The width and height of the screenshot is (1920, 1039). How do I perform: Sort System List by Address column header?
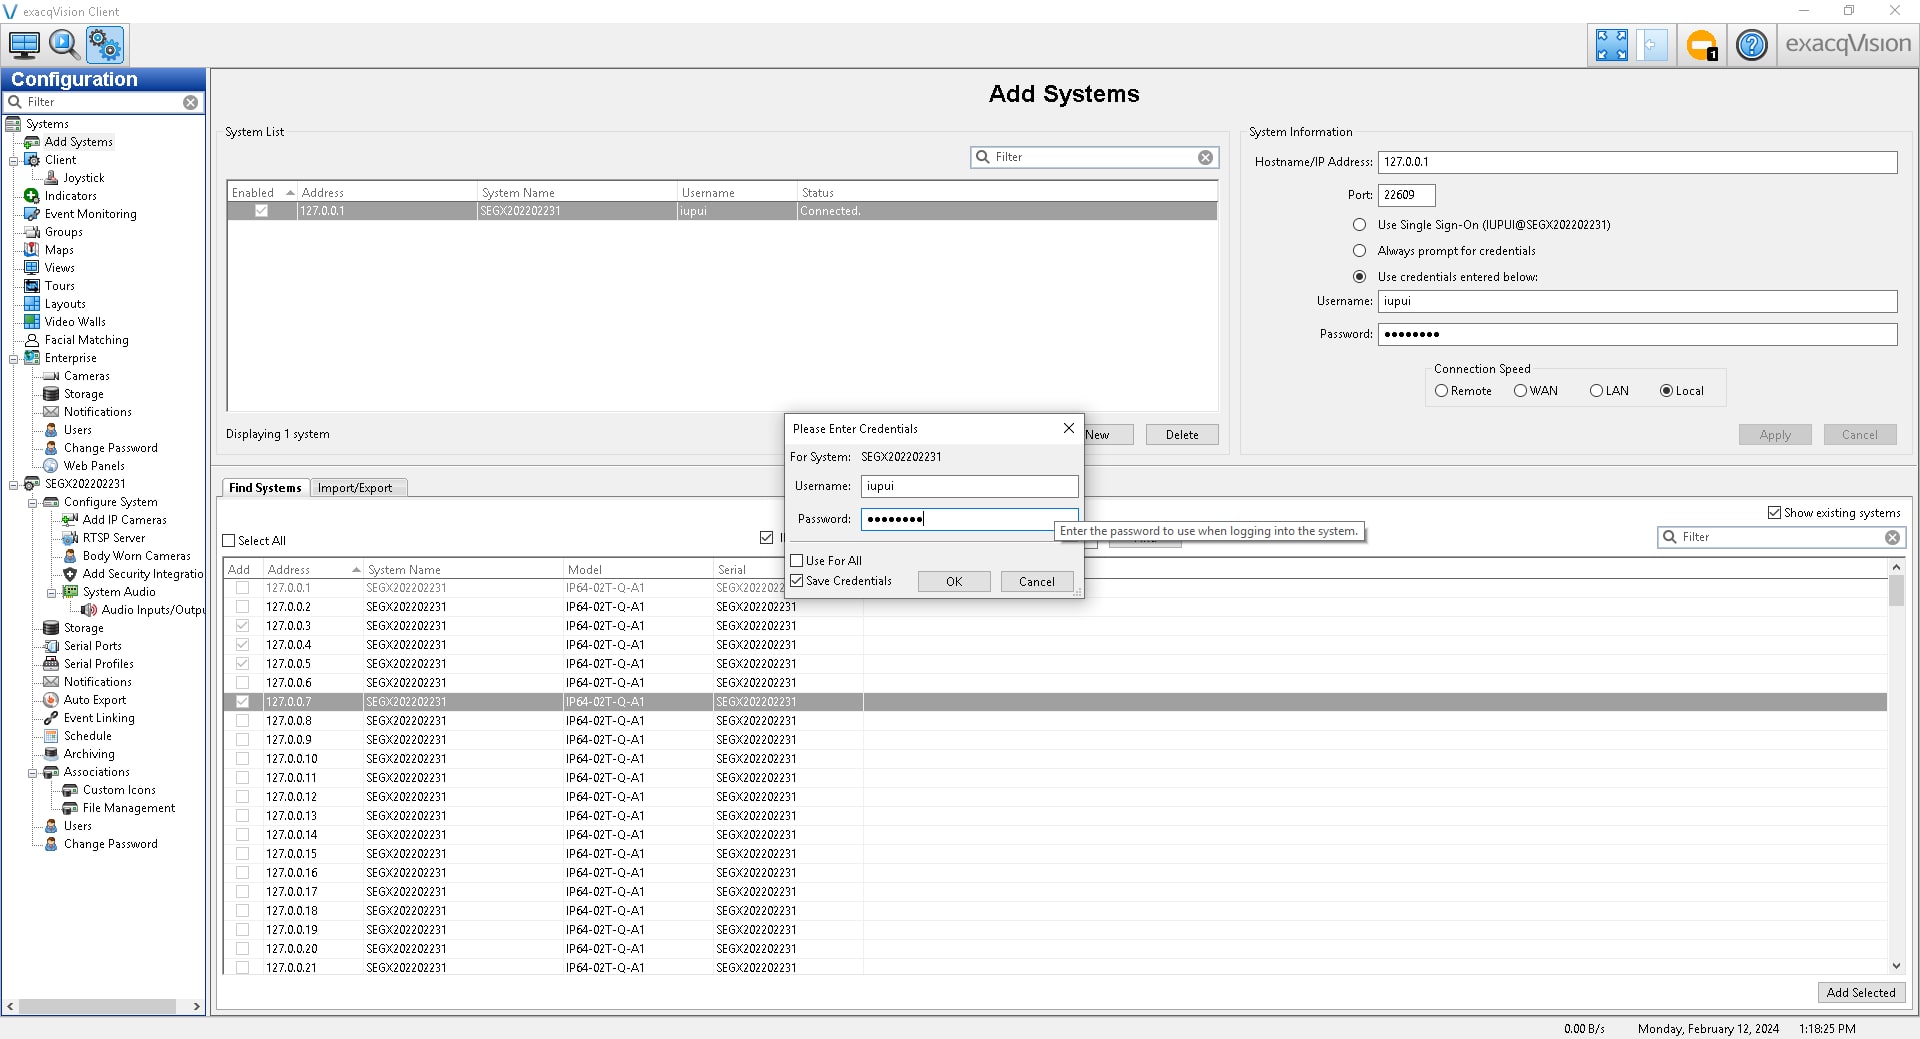[x=387, y=192]
